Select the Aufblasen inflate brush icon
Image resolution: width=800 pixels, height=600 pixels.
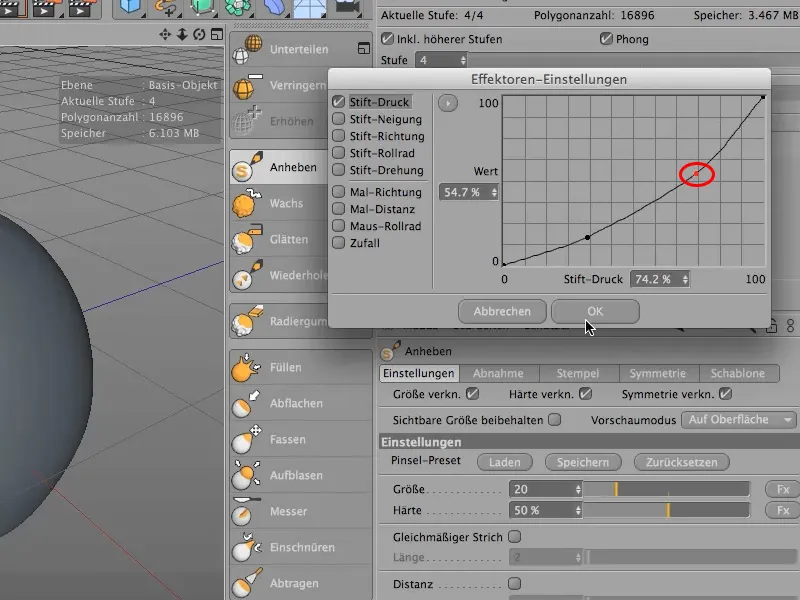(x=247, y=476)
